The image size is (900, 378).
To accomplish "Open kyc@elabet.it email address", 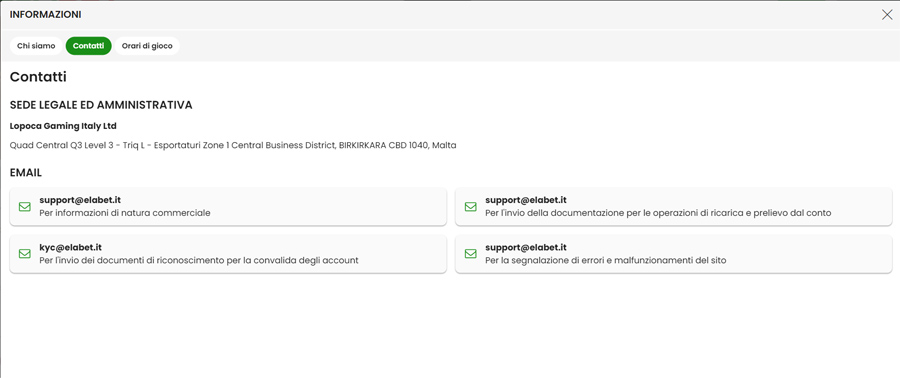I will click(x=71, y=247).
